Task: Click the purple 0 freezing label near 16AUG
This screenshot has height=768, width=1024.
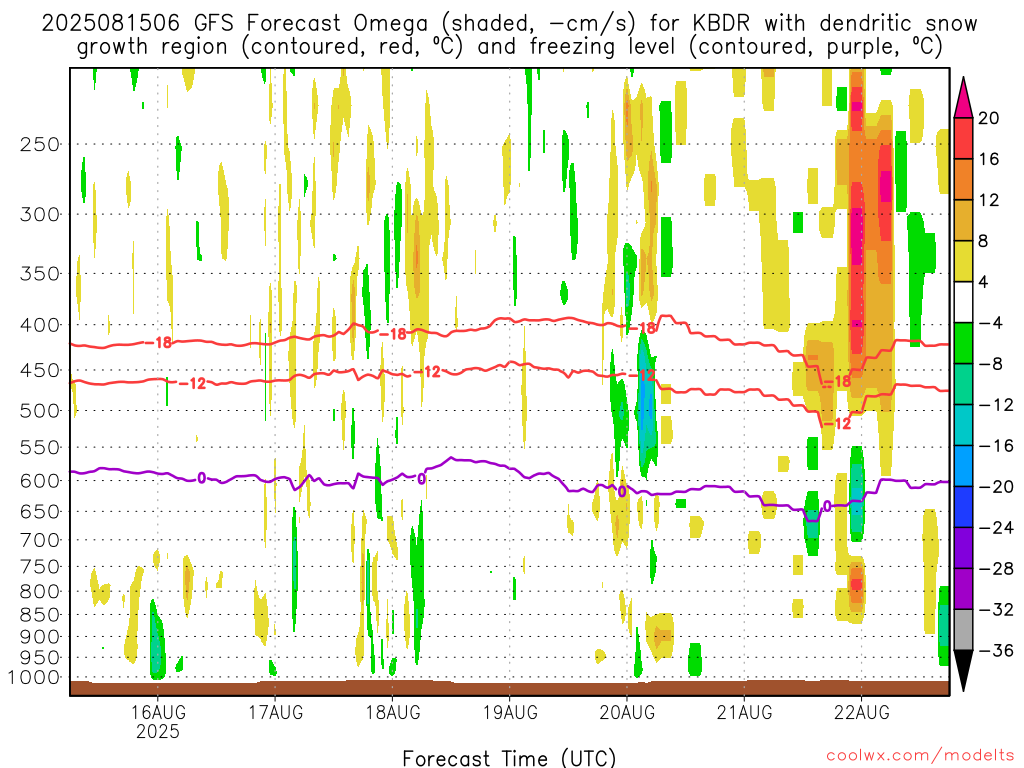Action: click(201, 479)
